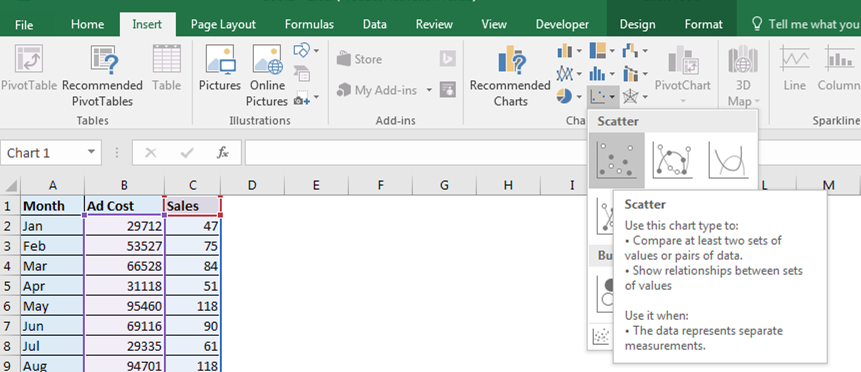Image resolution: width=861 pixels, height=372 pixels.
Task: Take a Screenshot clipping
Action: [x=301, y=99]
